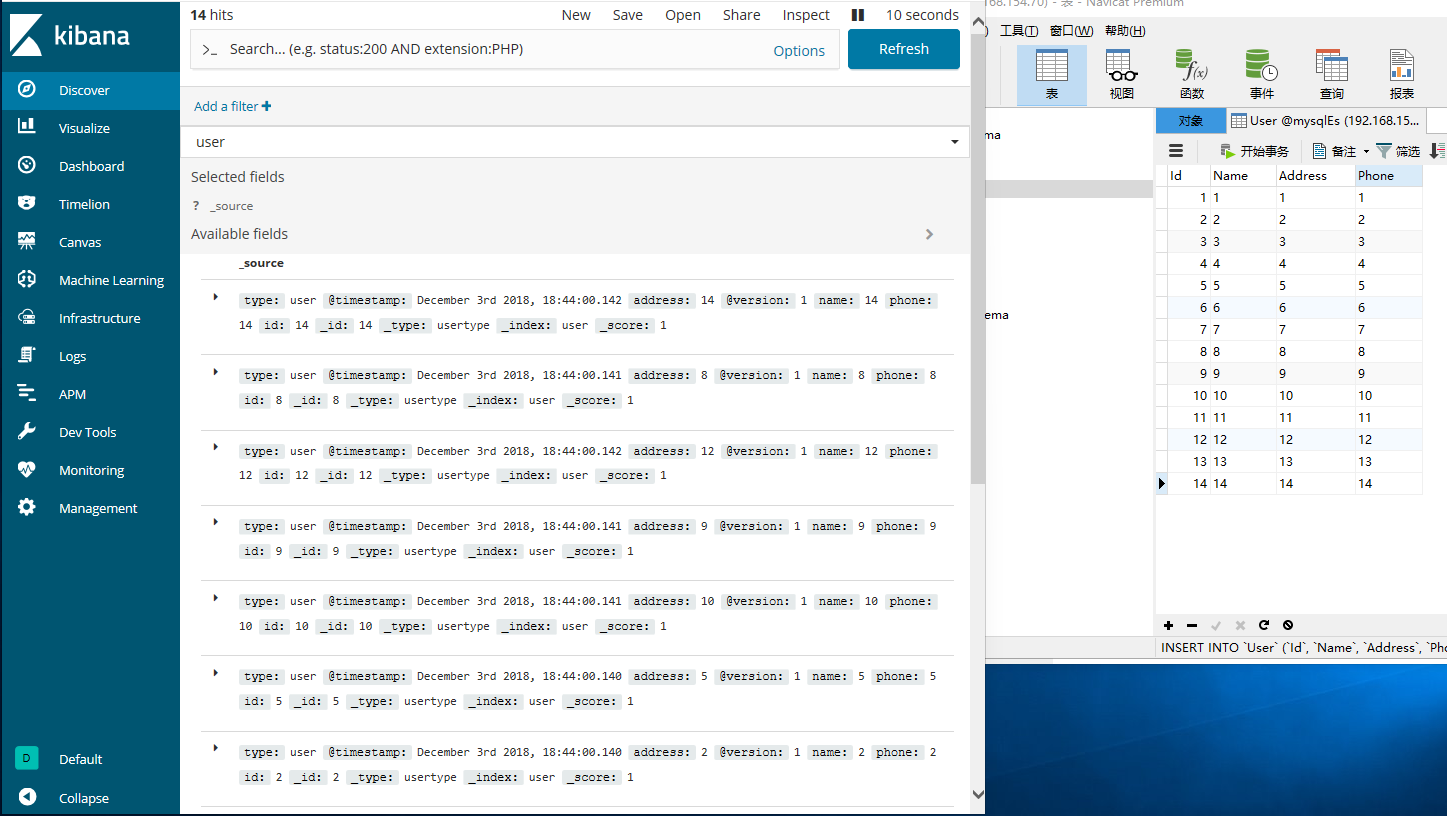This screenshot has height=816, width=1447.
Task: Expand document row with id 8
Action: click(x=216, y=372)
